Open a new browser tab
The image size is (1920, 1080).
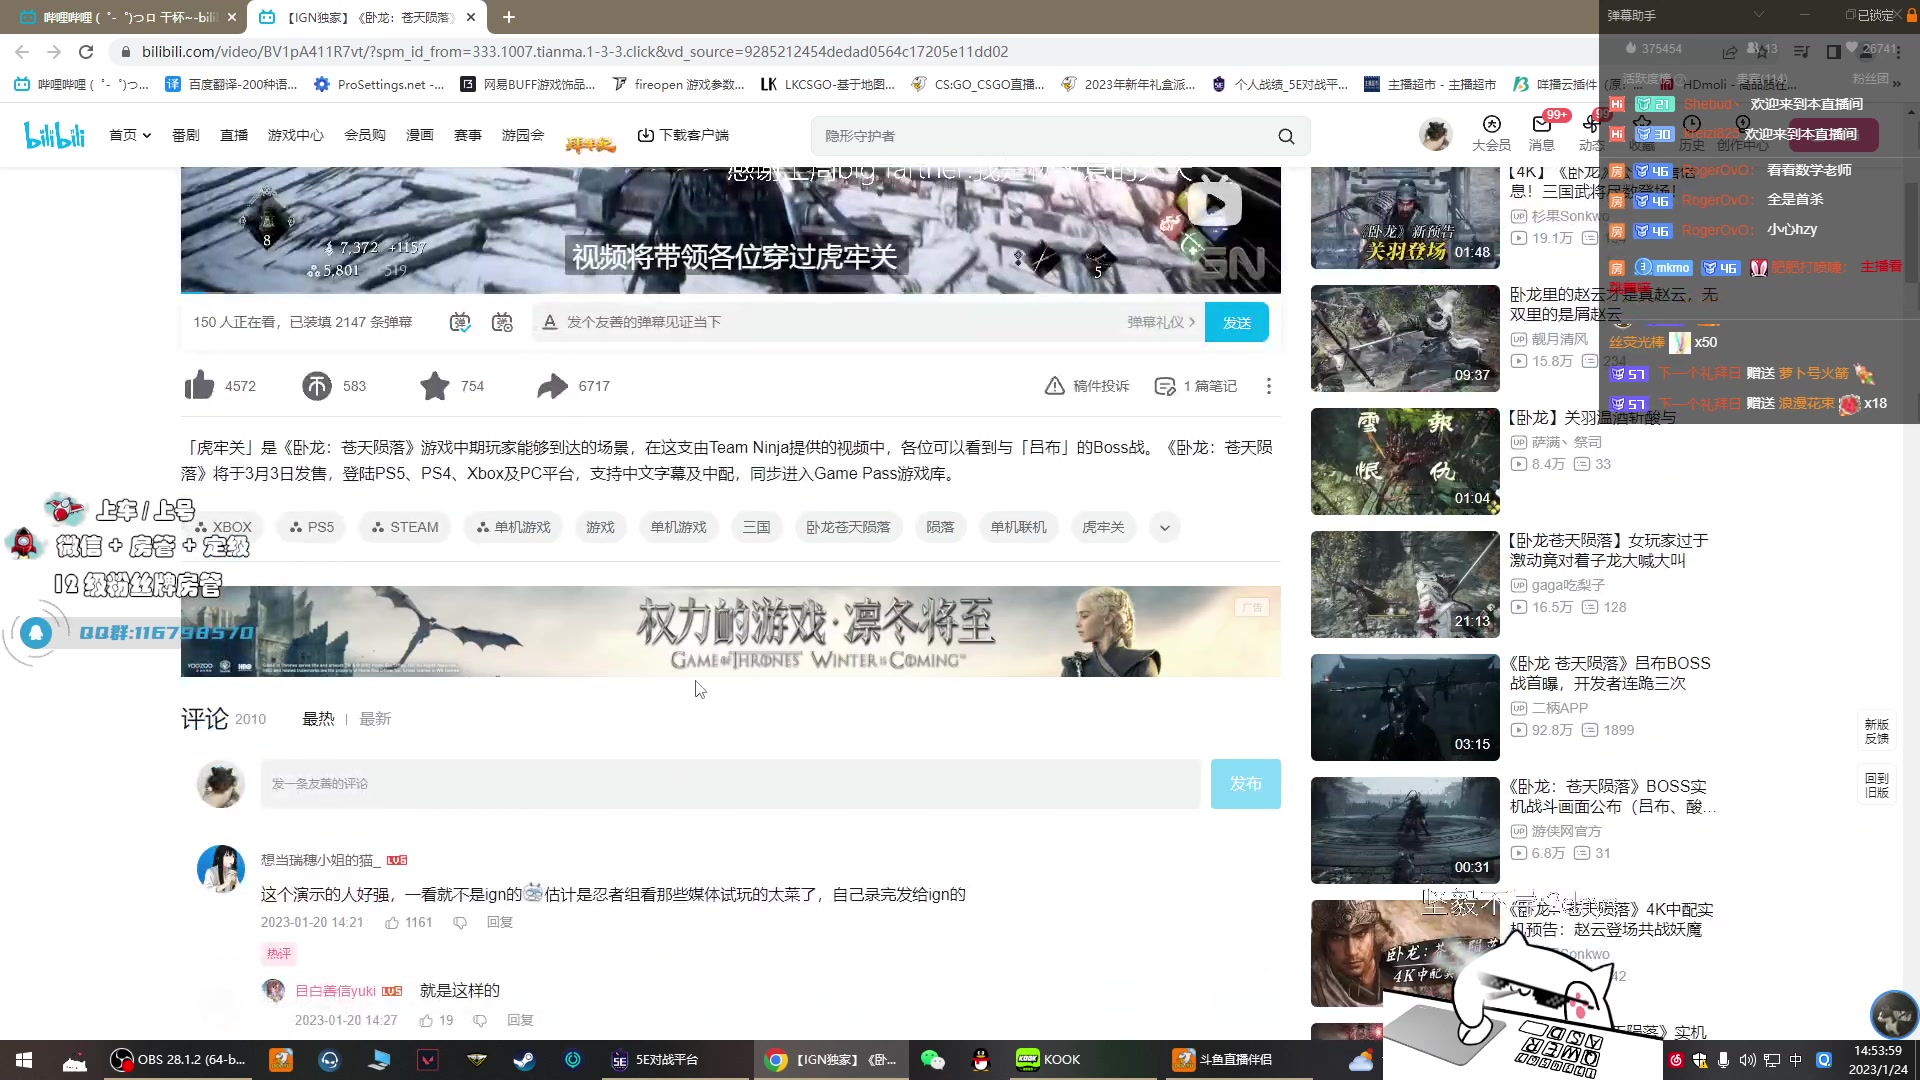(509, 17)
